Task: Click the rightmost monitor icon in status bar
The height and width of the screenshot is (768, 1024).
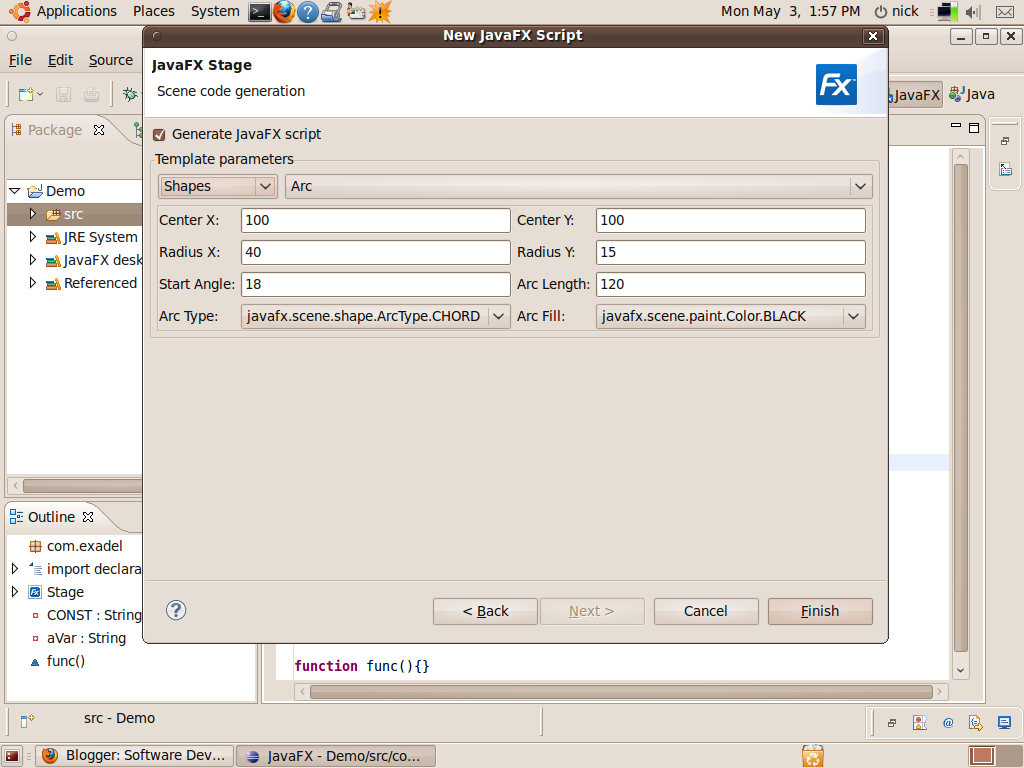Action: point(1004,722)
